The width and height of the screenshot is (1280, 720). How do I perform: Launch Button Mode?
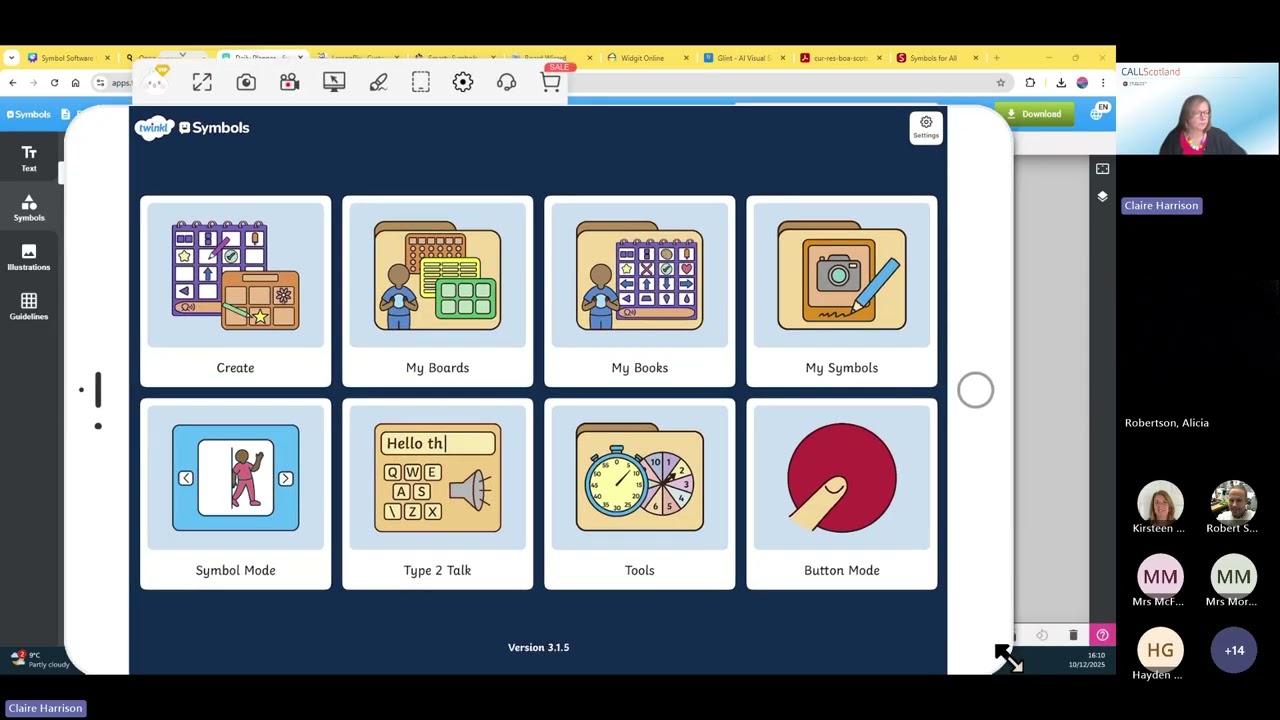click(x=841, y=494)
